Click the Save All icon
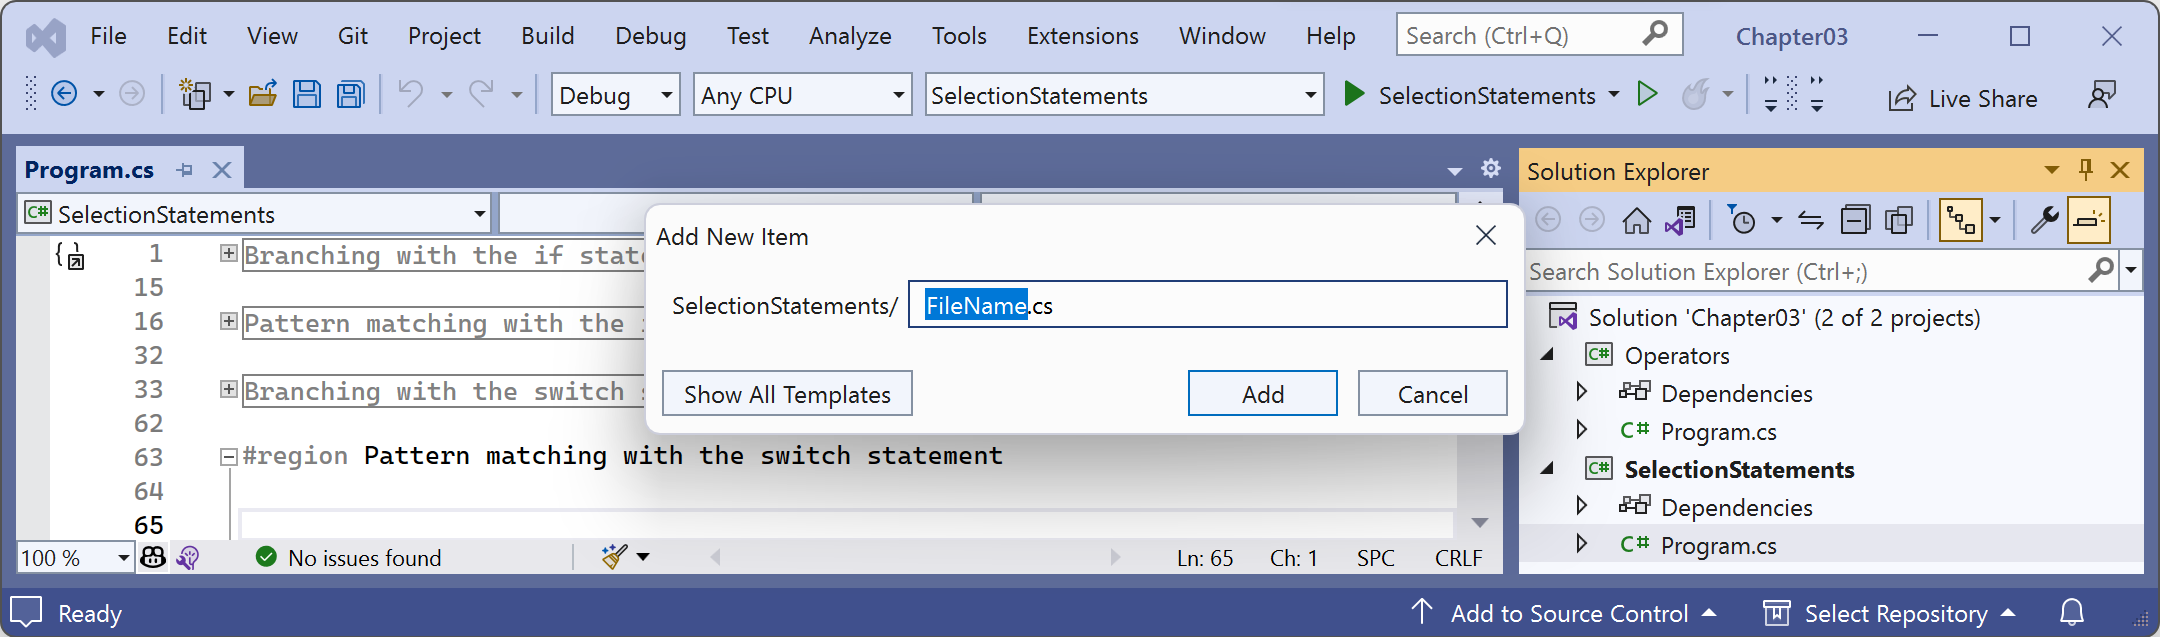The image size is (2160, 637). point(351,94)
